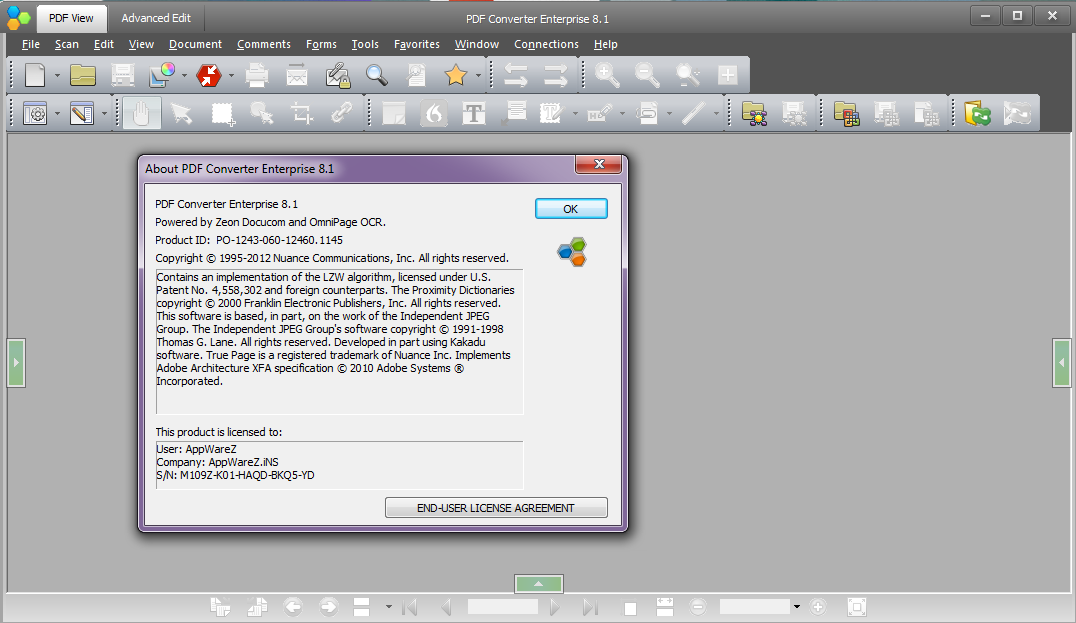This screenshot has height=623, width=1076.
Task: Open the File menu
Action: click(31, 44)
